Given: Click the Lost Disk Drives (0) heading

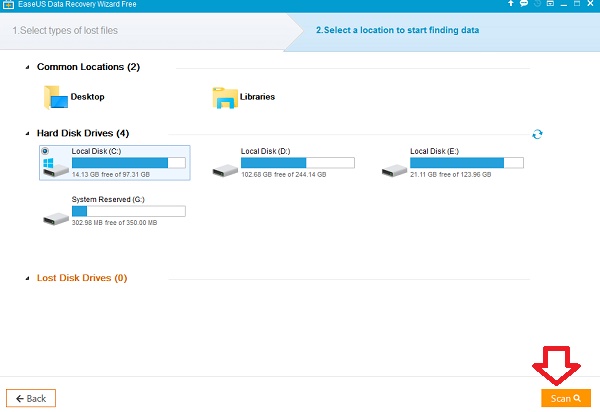Looking at the screenshot, I should click(82, 278).
